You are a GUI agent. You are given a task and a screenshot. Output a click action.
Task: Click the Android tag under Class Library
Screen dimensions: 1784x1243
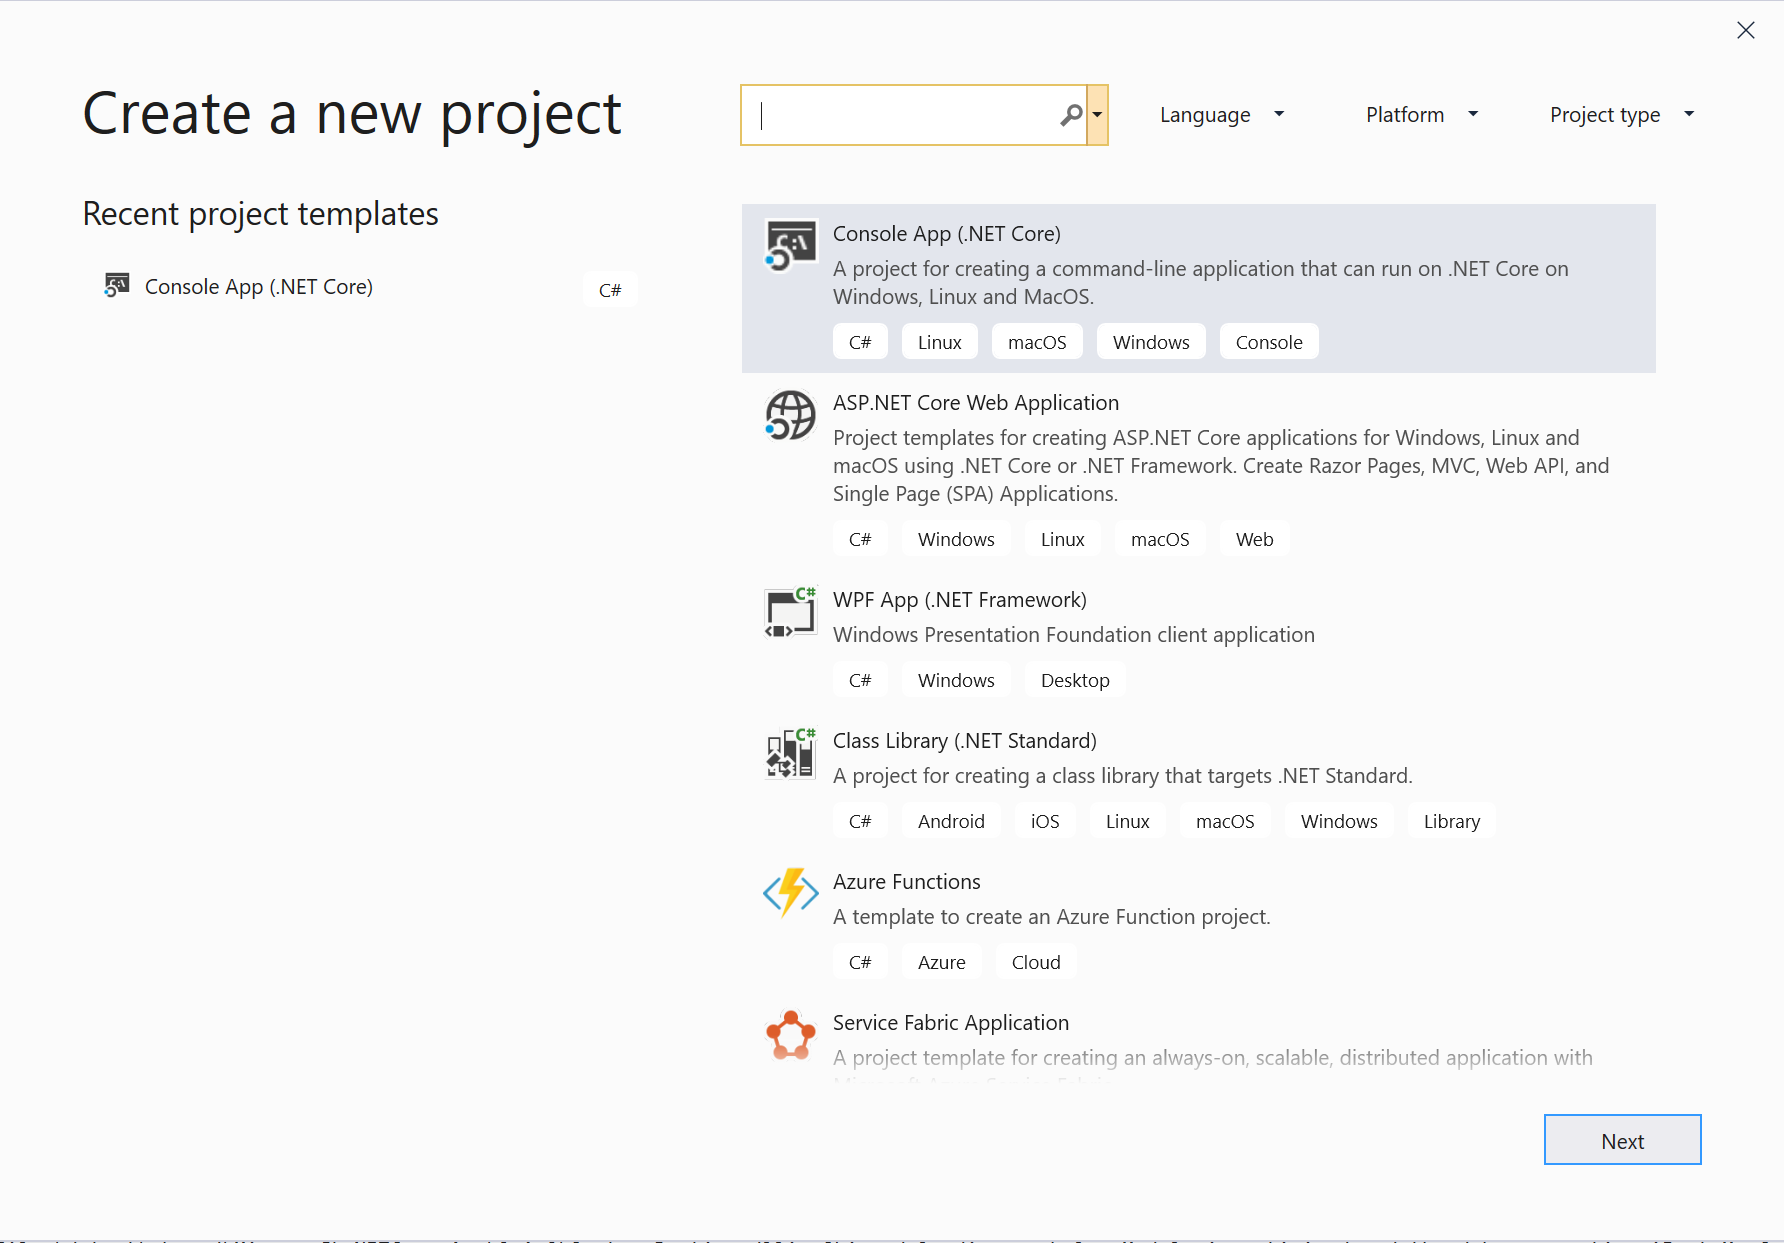point(951,821)
